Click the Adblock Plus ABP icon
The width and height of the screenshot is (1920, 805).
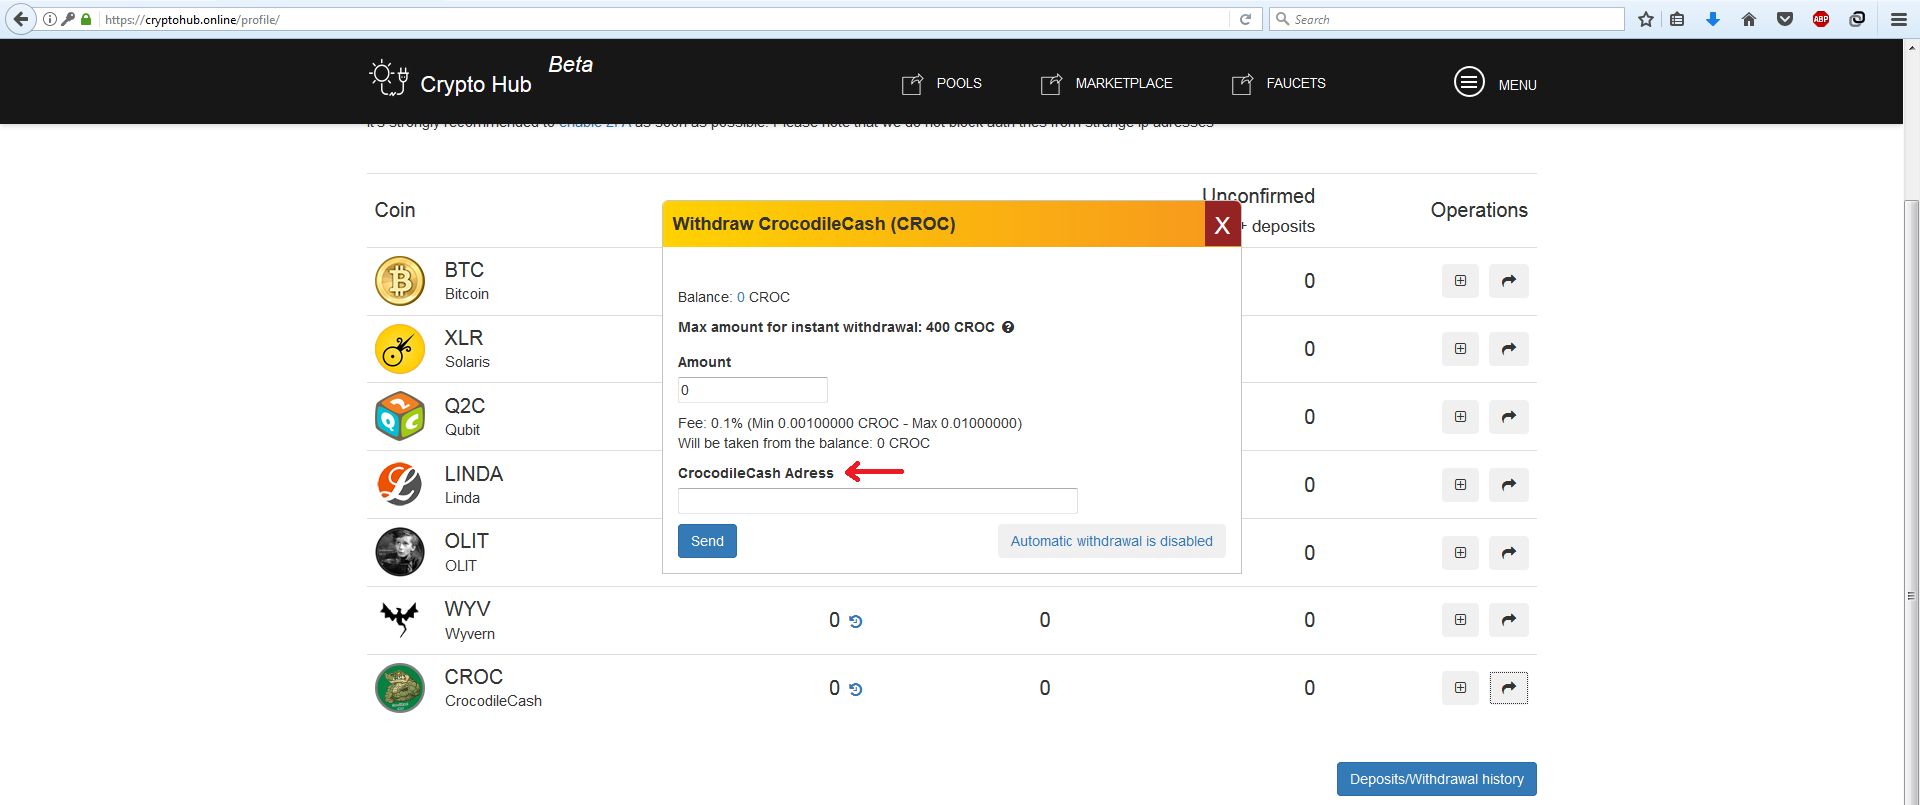point(1821,19)
